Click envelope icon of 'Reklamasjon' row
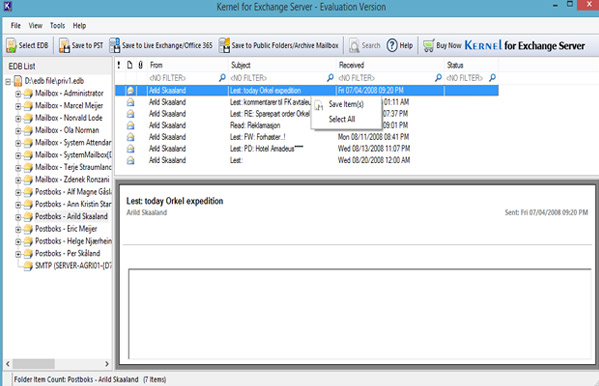The height and width of the screenshot is (386, 599). [131, 125]
